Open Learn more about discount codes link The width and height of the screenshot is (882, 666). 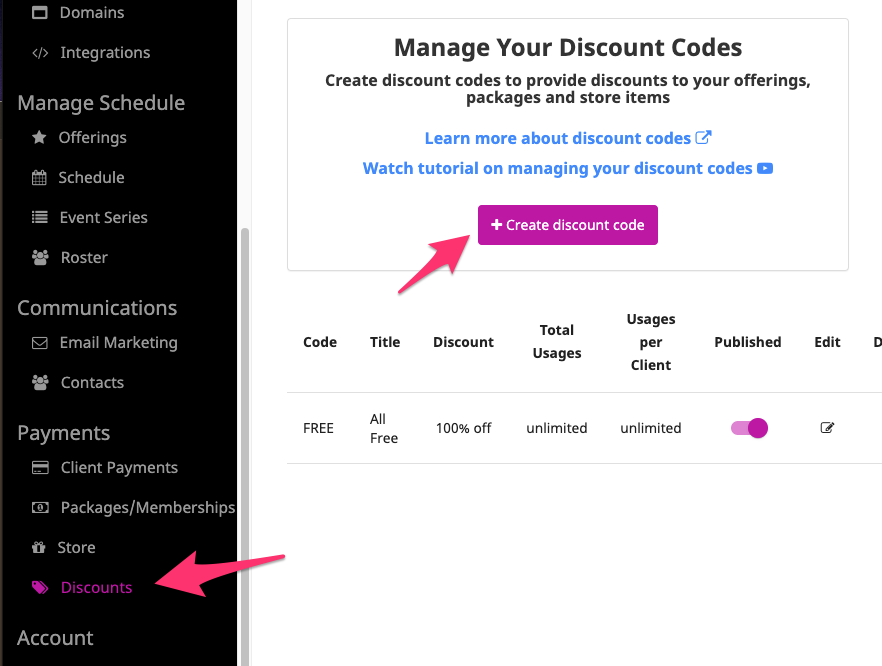pos(567,138)
